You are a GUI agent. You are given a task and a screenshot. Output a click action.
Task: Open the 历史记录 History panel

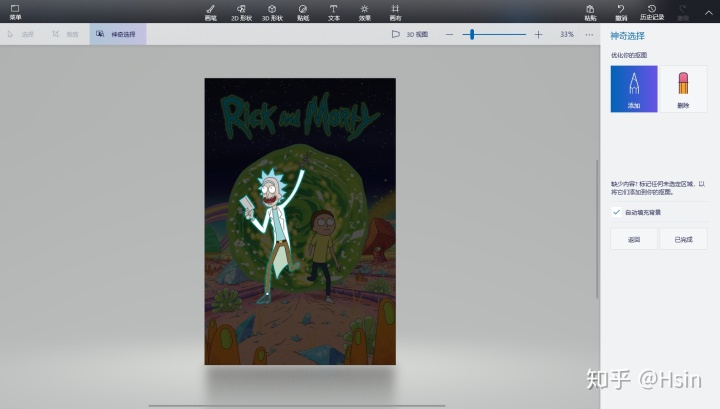point(652,12)
